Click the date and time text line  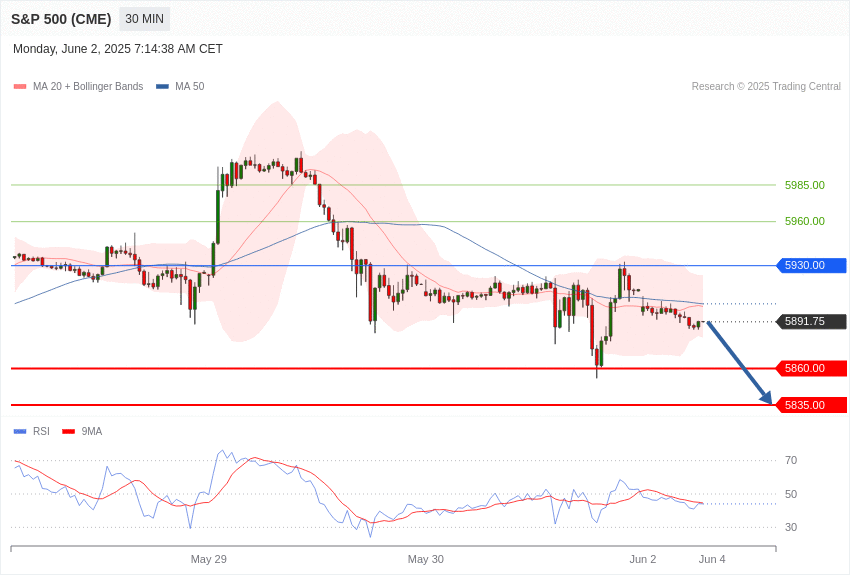tap(118, 49)
